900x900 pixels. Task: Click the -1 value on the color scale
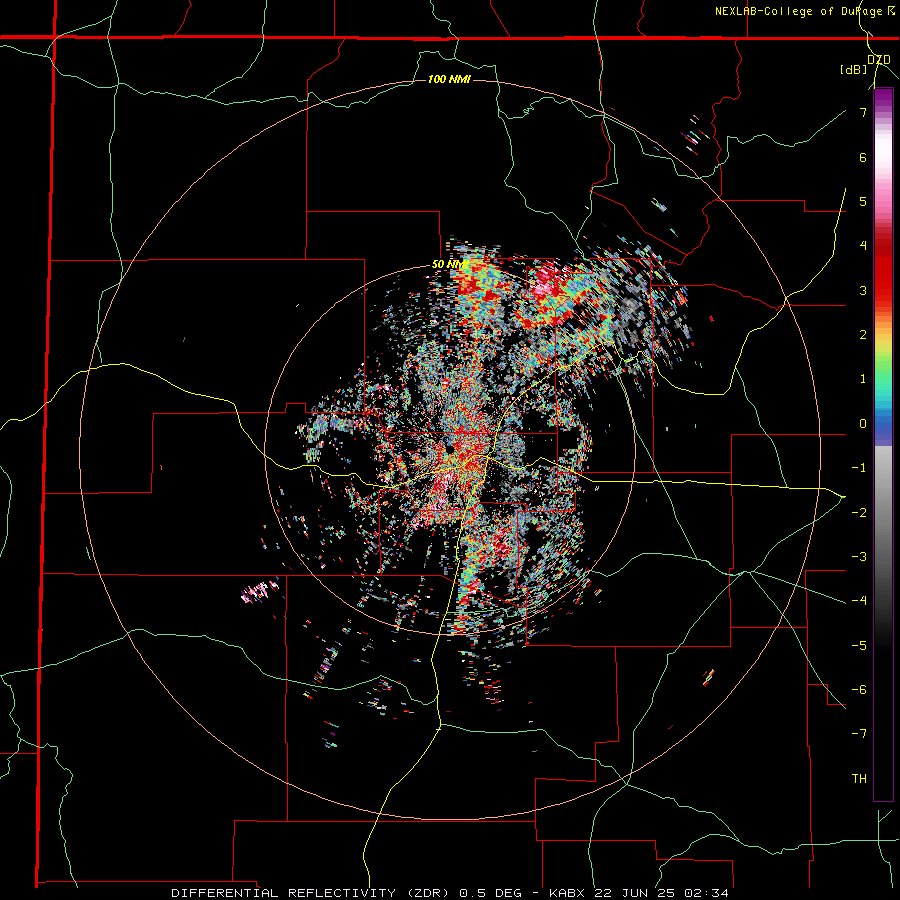click(859, 468)
